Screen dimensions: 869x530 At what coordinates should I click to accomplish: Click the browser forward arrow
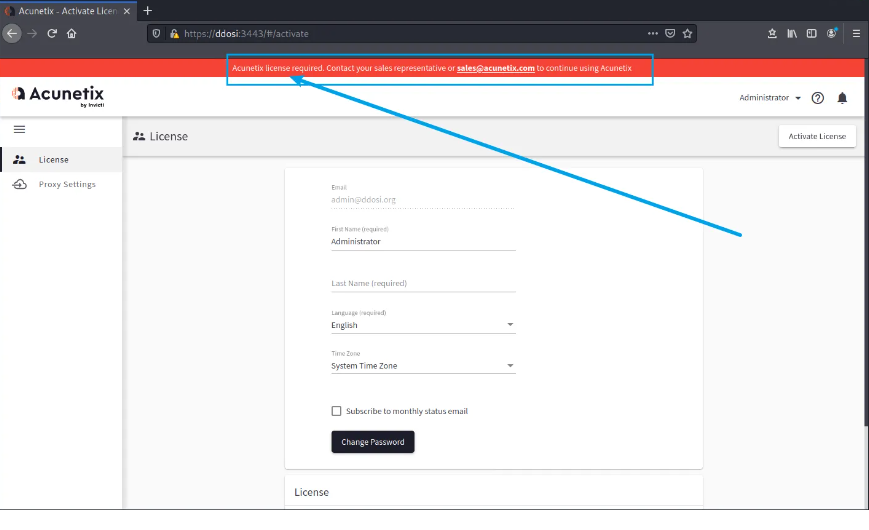pos(32,33)
